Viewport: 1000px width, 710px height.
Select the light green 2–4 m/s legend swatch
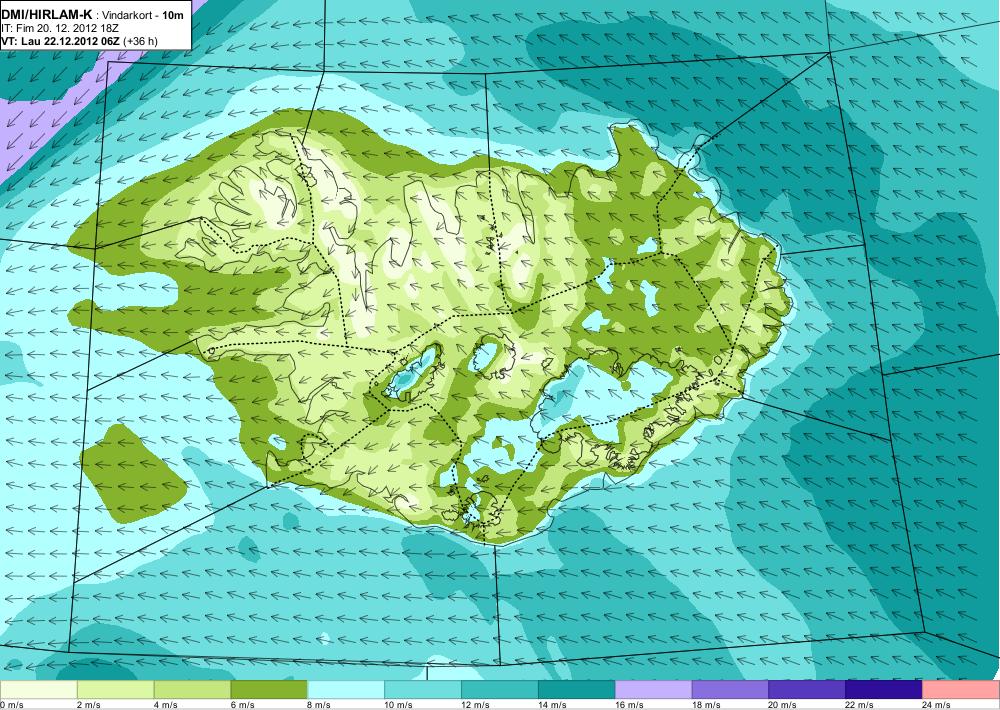115,690
